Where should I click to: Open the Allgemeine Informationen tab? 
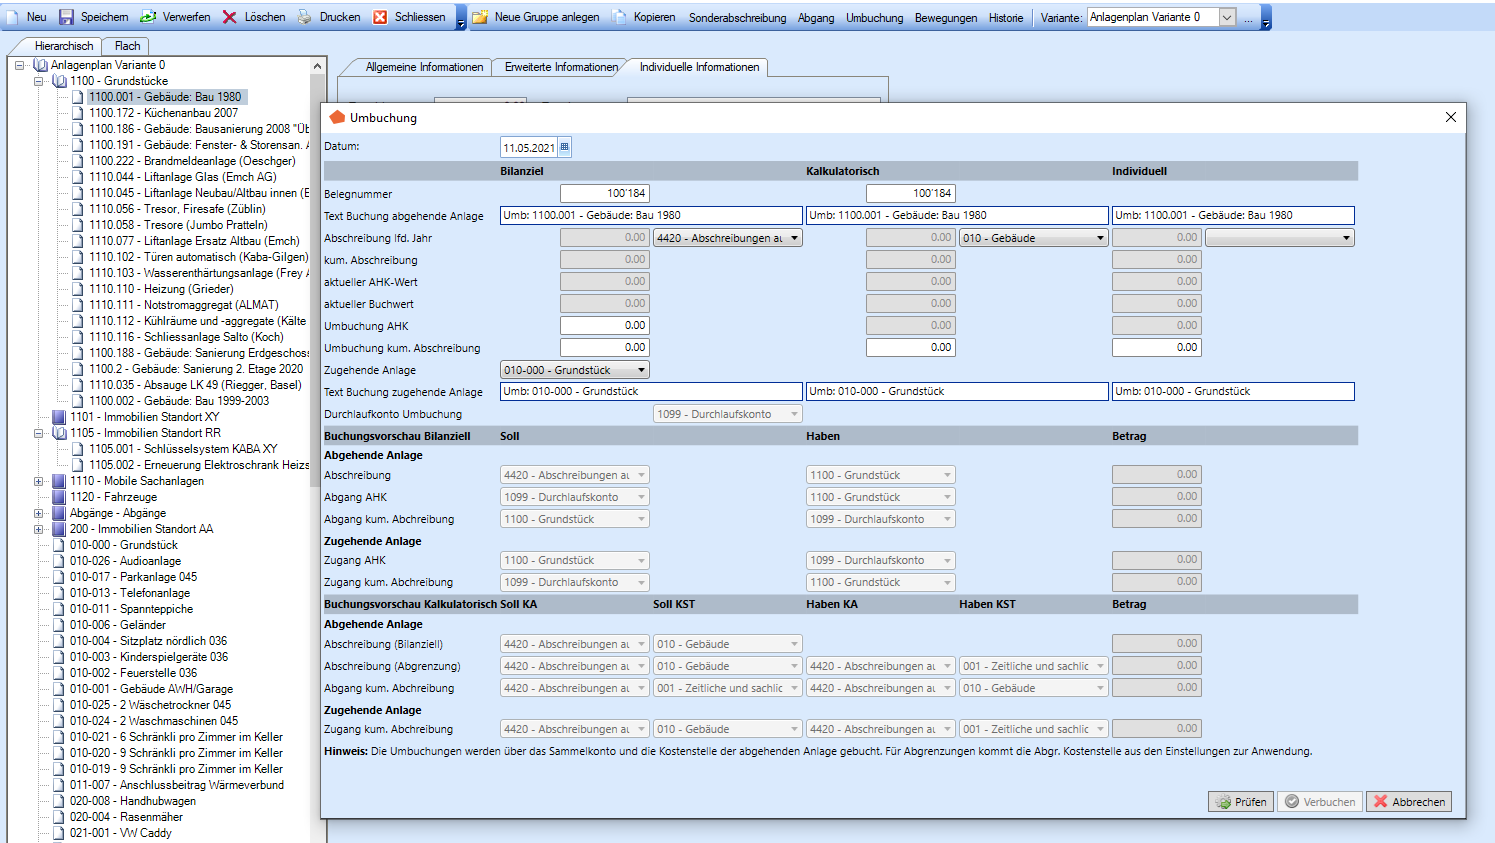pos(424,67)
